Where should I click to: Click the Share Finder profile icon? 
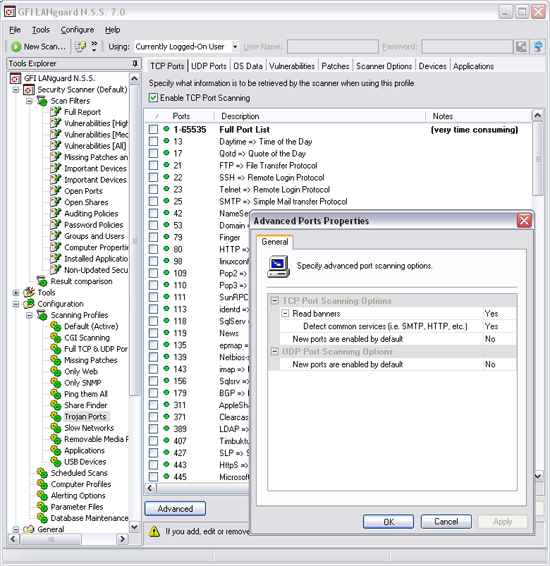tap(56, 405)
